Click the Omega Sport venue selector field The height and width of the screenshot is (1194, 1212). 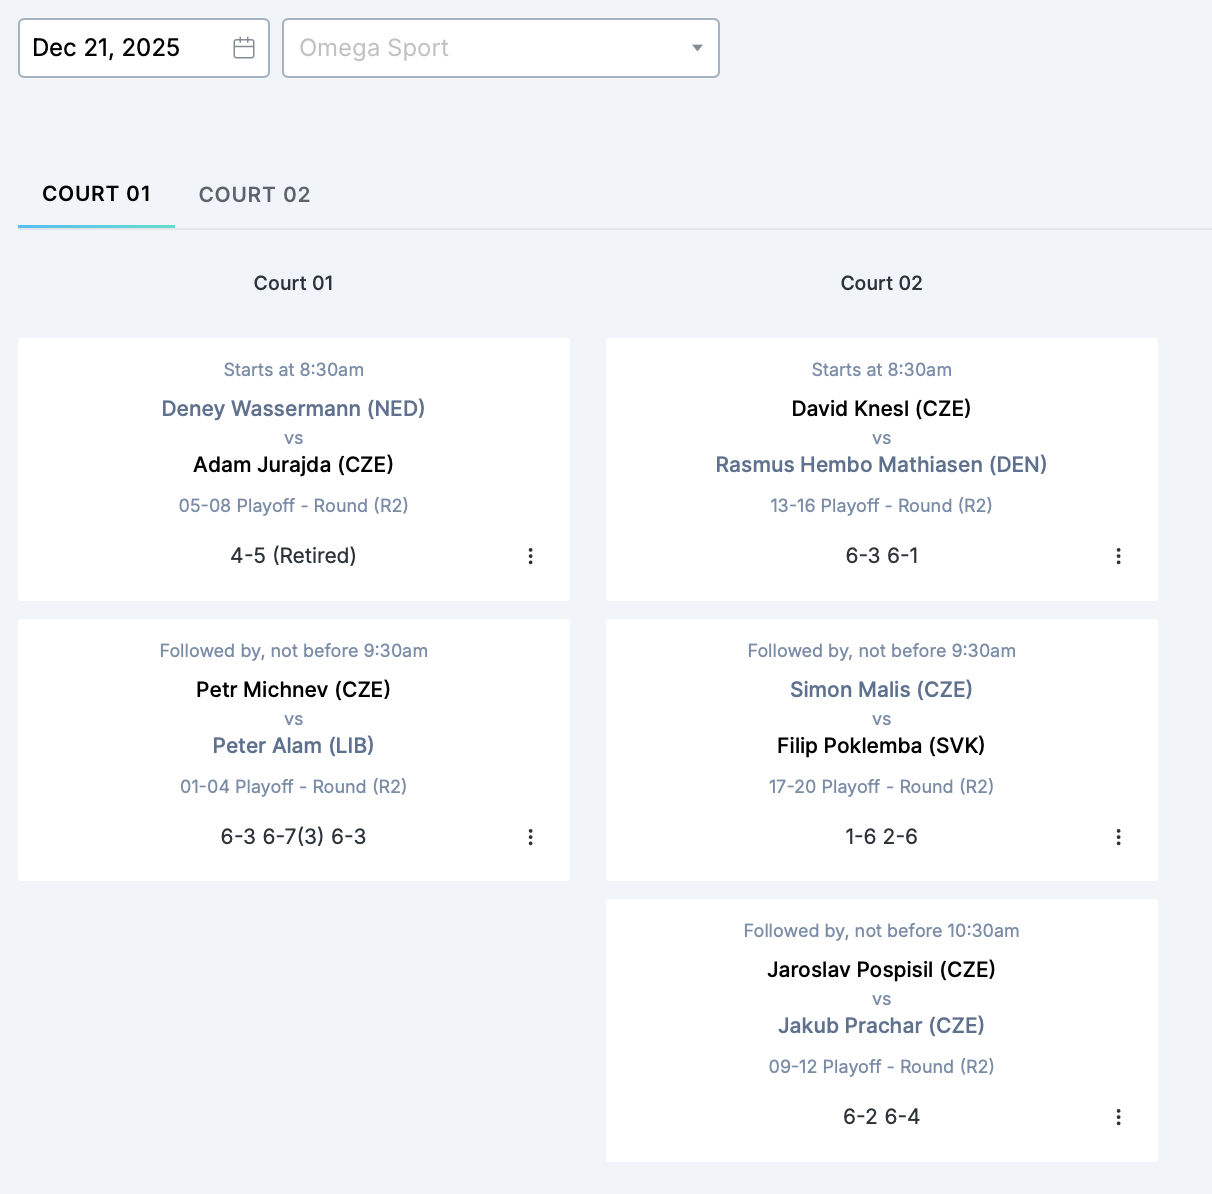(x=480, y=48)
